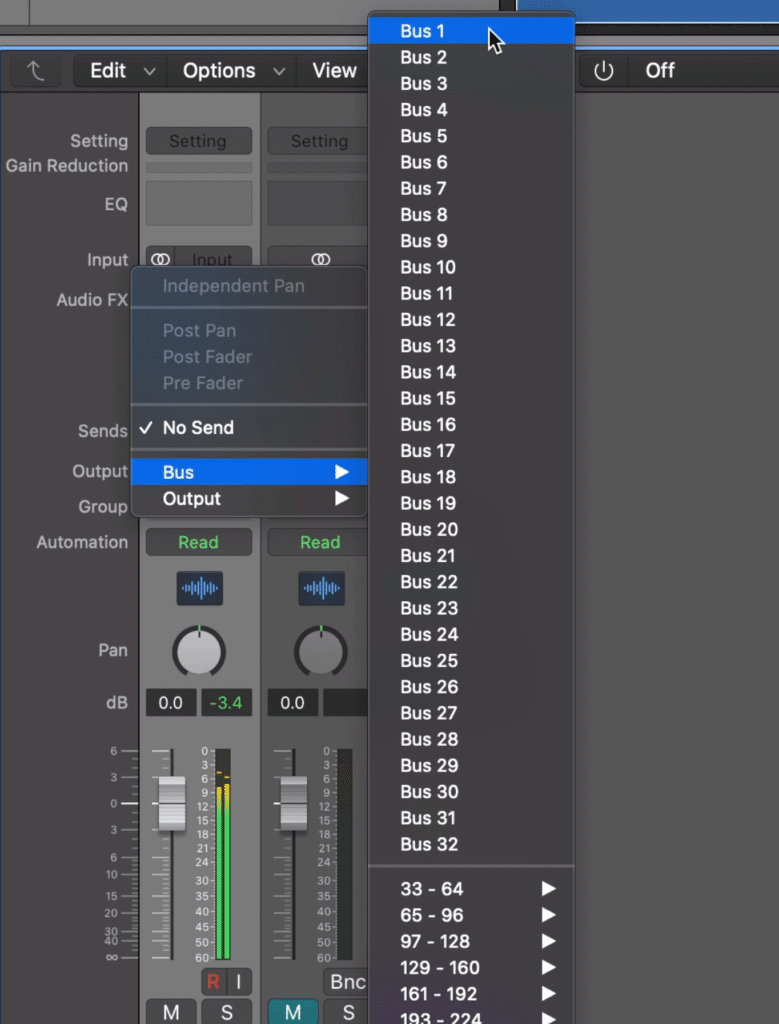
Task: Solo the second channel strip
Action: point(346,1012)
